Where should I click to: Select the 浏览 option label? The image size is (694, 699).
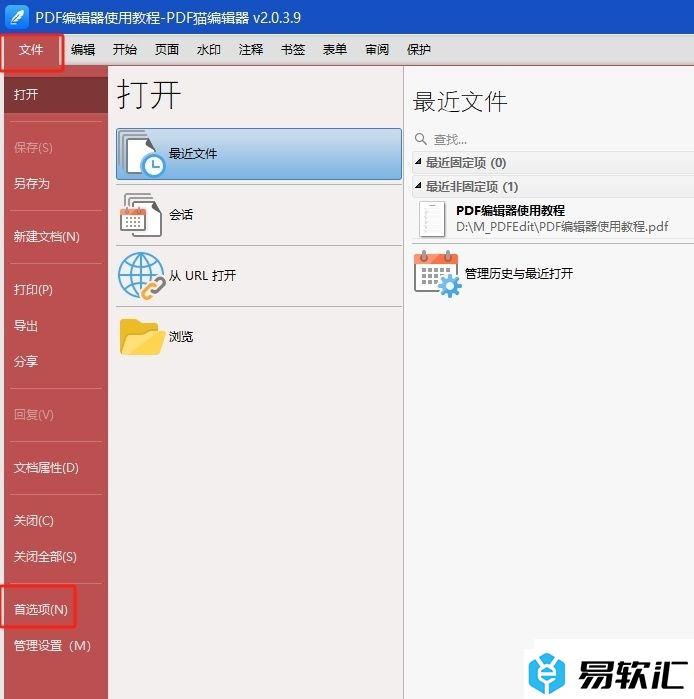(181, 337)
